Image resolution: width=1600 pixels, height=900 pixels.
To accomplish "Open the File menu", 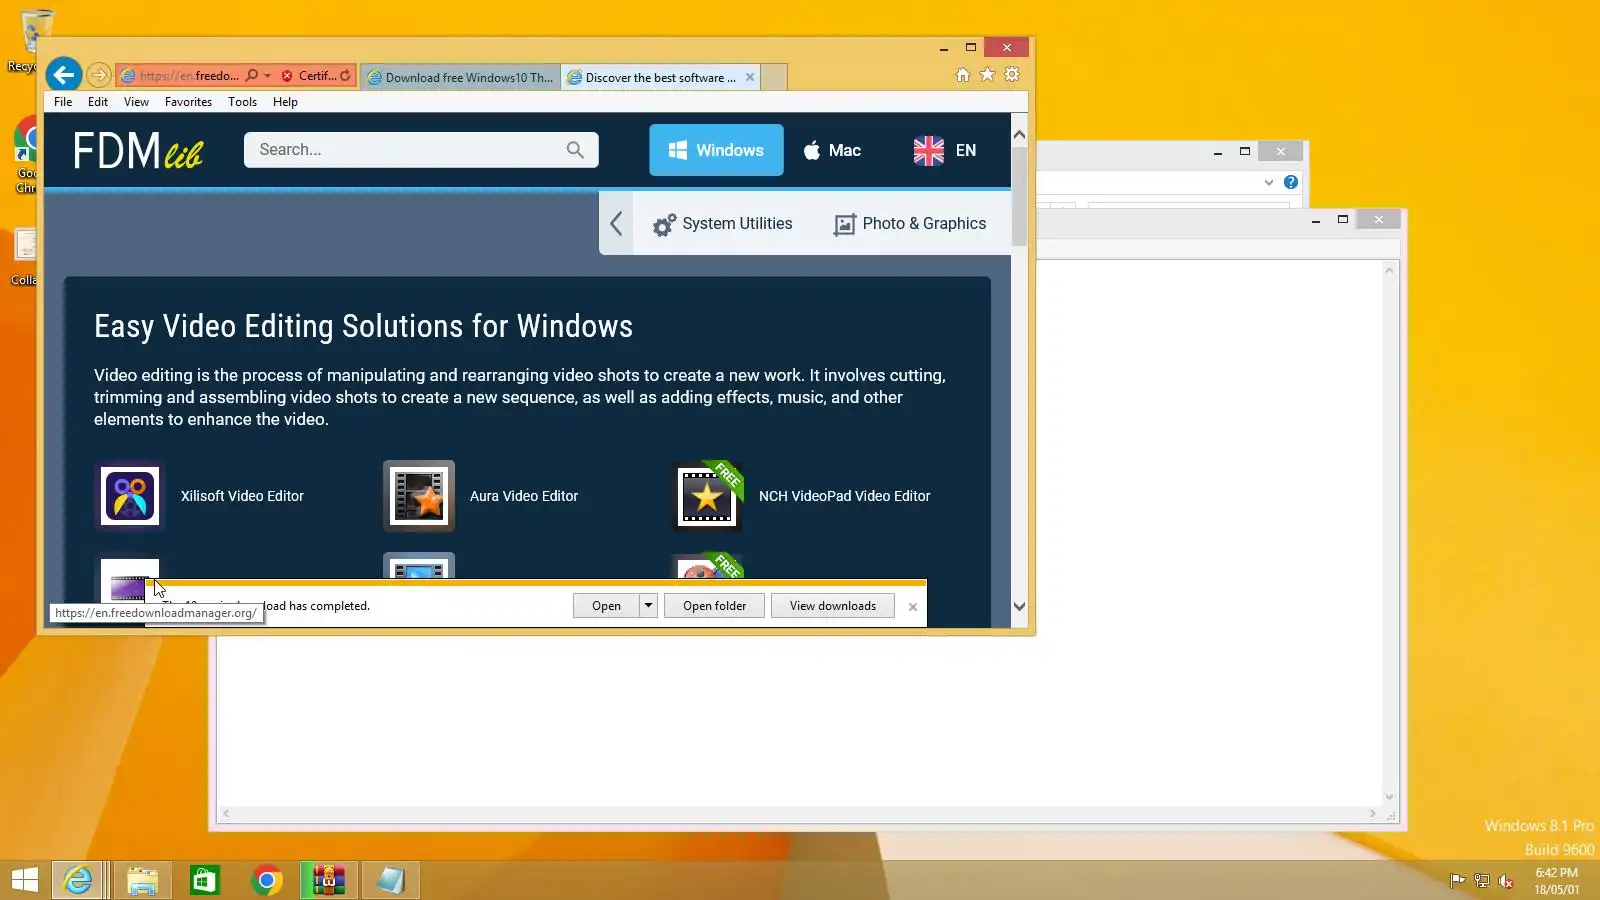I will coord(63,102).
